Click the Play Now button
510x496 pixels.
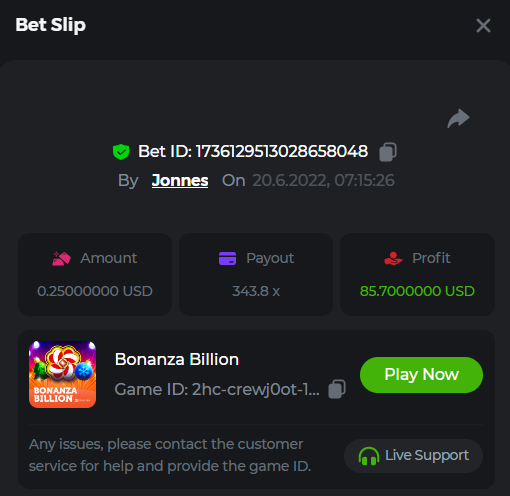421,375
